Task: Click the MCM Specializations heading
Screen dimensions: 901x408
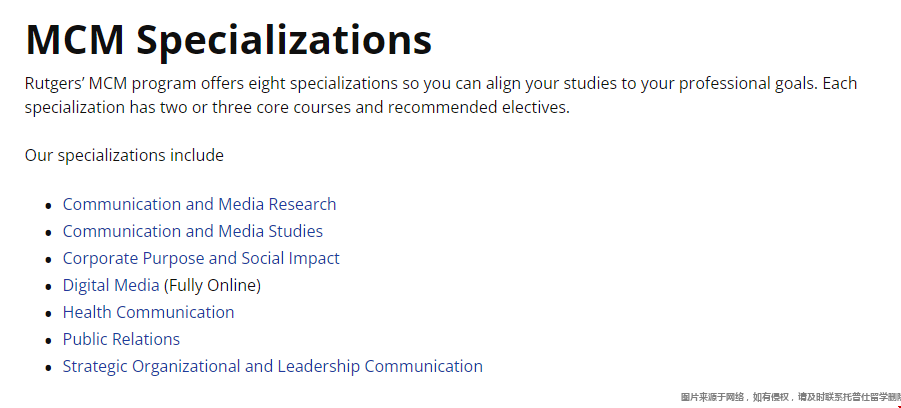Action: click(x=228, y=39)
